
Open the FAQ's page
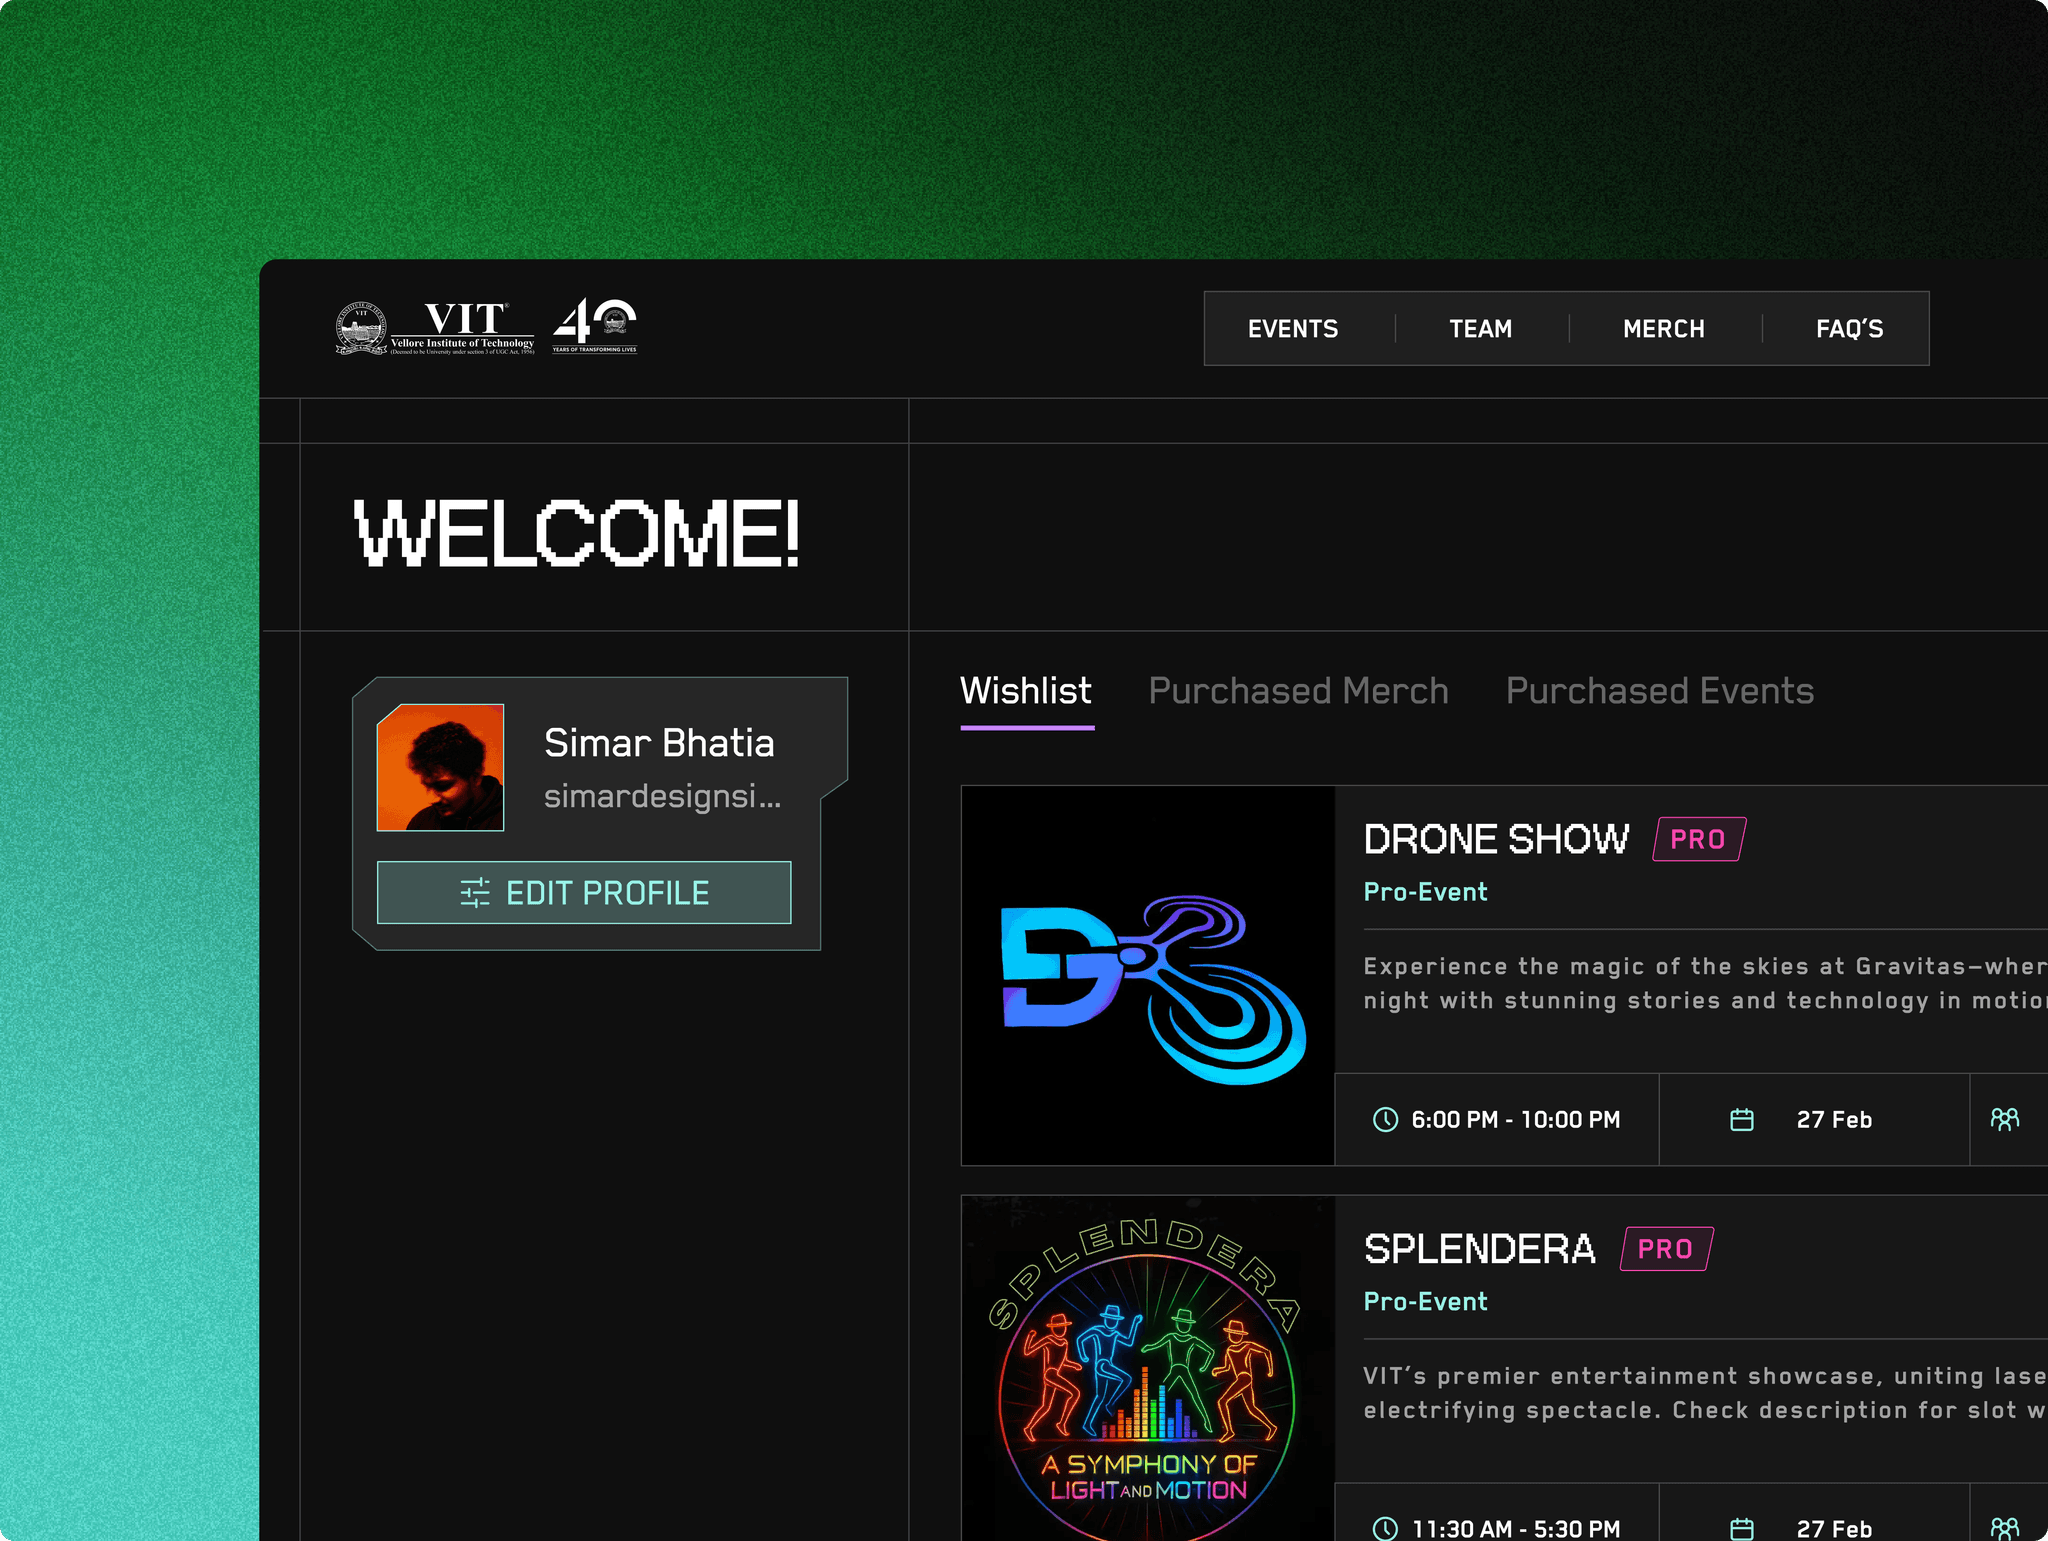point(1849,329)
